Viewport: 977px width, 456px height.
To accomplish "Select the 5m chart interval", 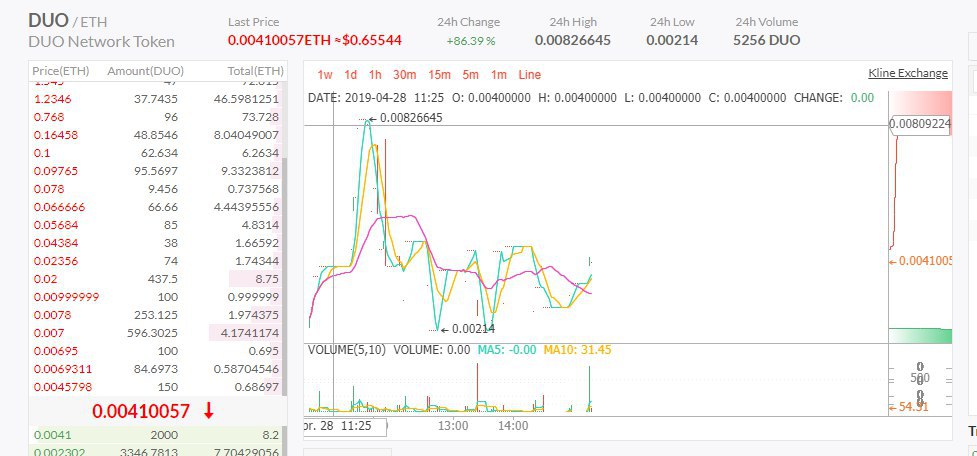I will coord(470,75).
